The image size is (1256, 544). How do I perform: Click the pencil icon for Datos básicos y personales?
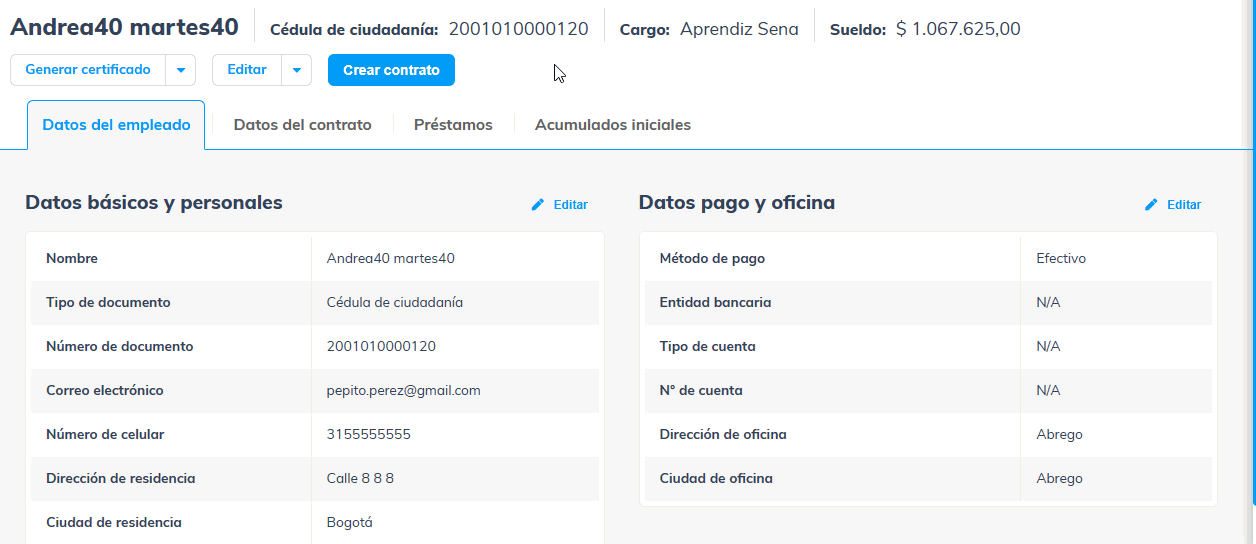point(538,204)
